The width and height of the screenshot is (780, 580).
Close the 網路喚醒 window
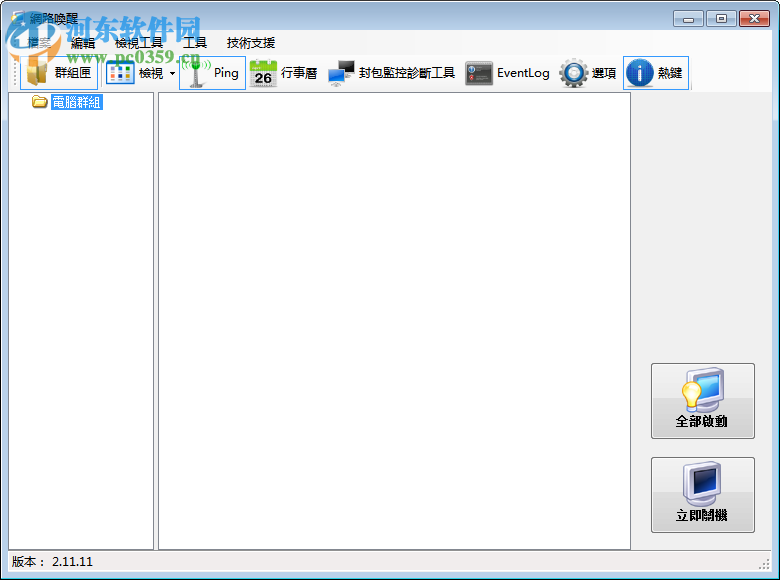pos(754,19)
